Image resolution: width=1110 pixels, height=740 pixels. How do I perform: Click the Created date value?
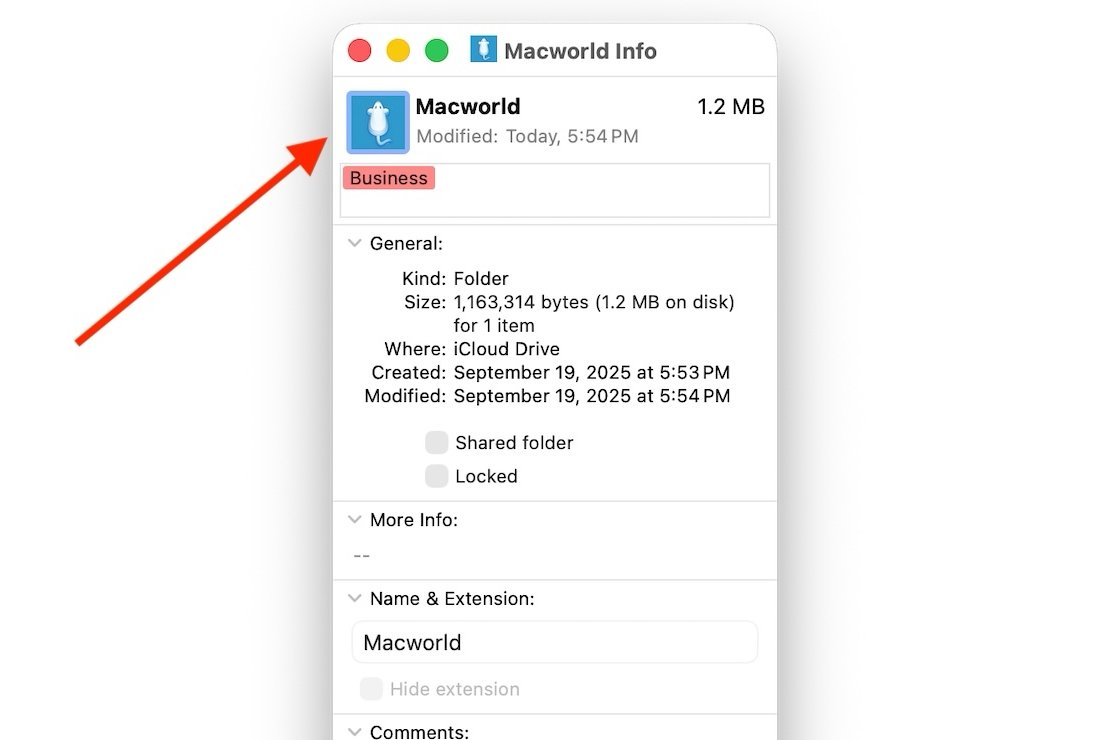pyautogui.click(x=591, y=373)
